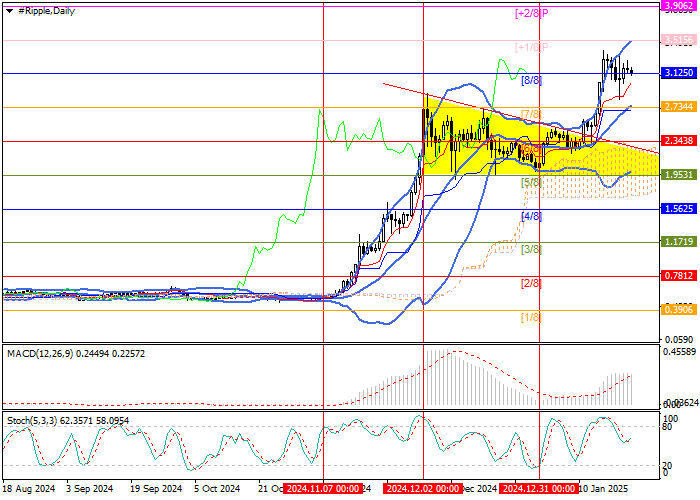Click the red 2.3438 price tag
The width and height of the screenshot is (700, 500).
pos(678,141)
